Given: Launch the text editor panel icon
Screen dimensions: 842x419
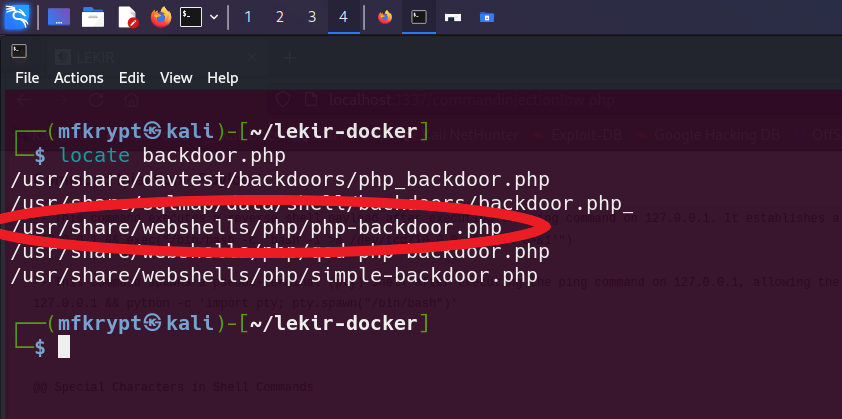Looking at the screenshot, I should [127, 17].
